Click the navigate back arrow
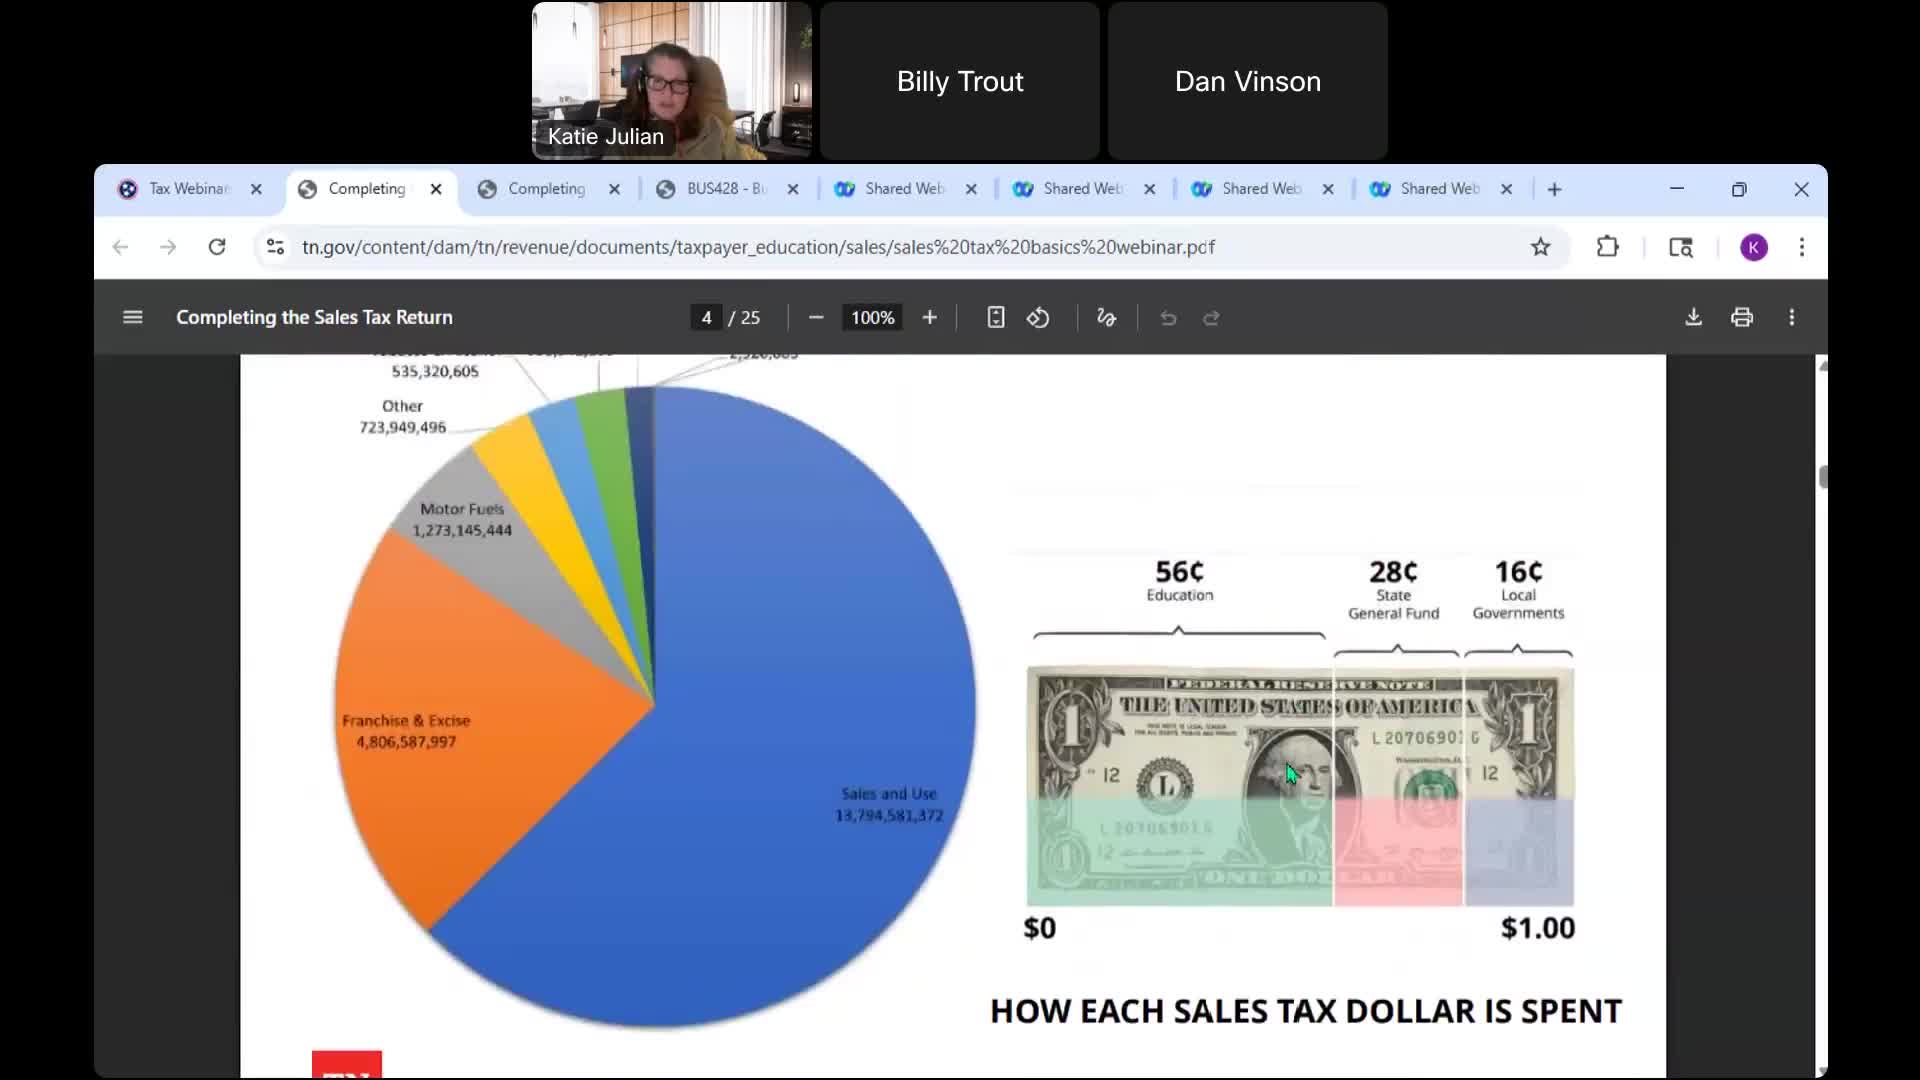The image size is (1920, 1080). point(120,247)
